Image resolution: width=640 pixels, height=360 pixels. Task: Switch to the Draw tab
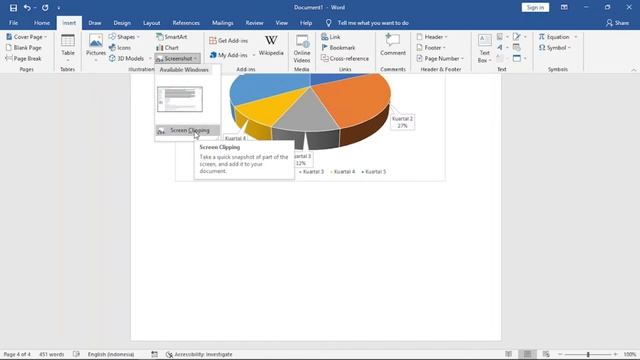point(95,23)
